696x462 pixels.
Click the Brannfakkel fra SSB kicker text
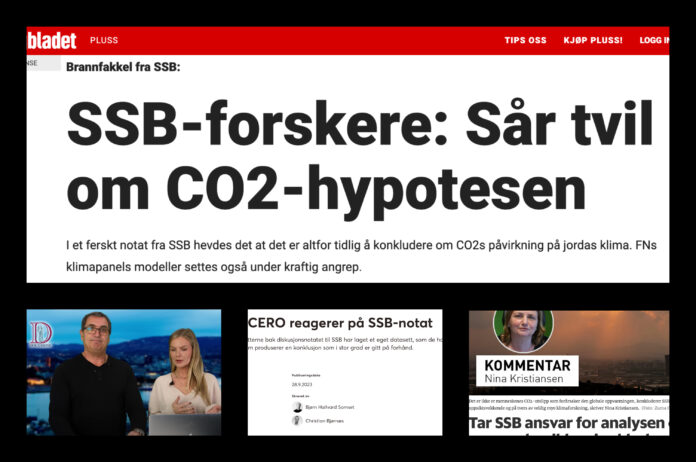123,67
